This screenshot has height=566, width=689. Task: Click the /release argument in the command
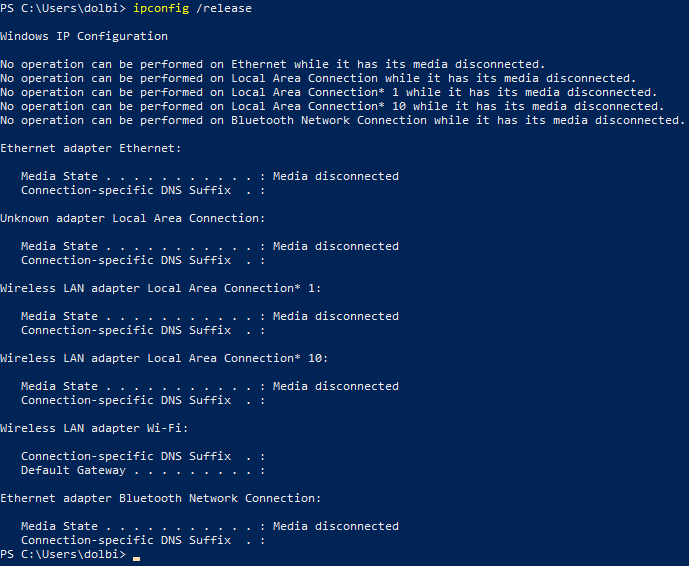(224, 8)
